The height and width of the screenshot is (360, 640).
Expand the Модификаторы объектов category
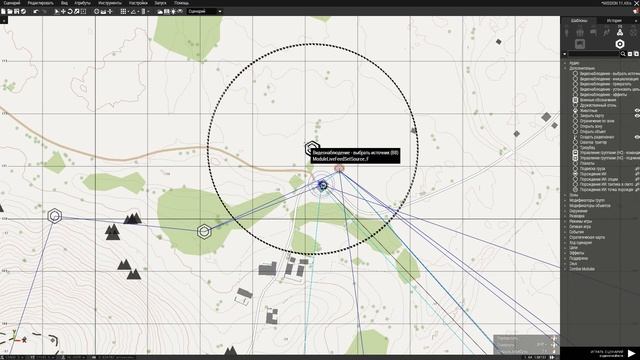565,206
